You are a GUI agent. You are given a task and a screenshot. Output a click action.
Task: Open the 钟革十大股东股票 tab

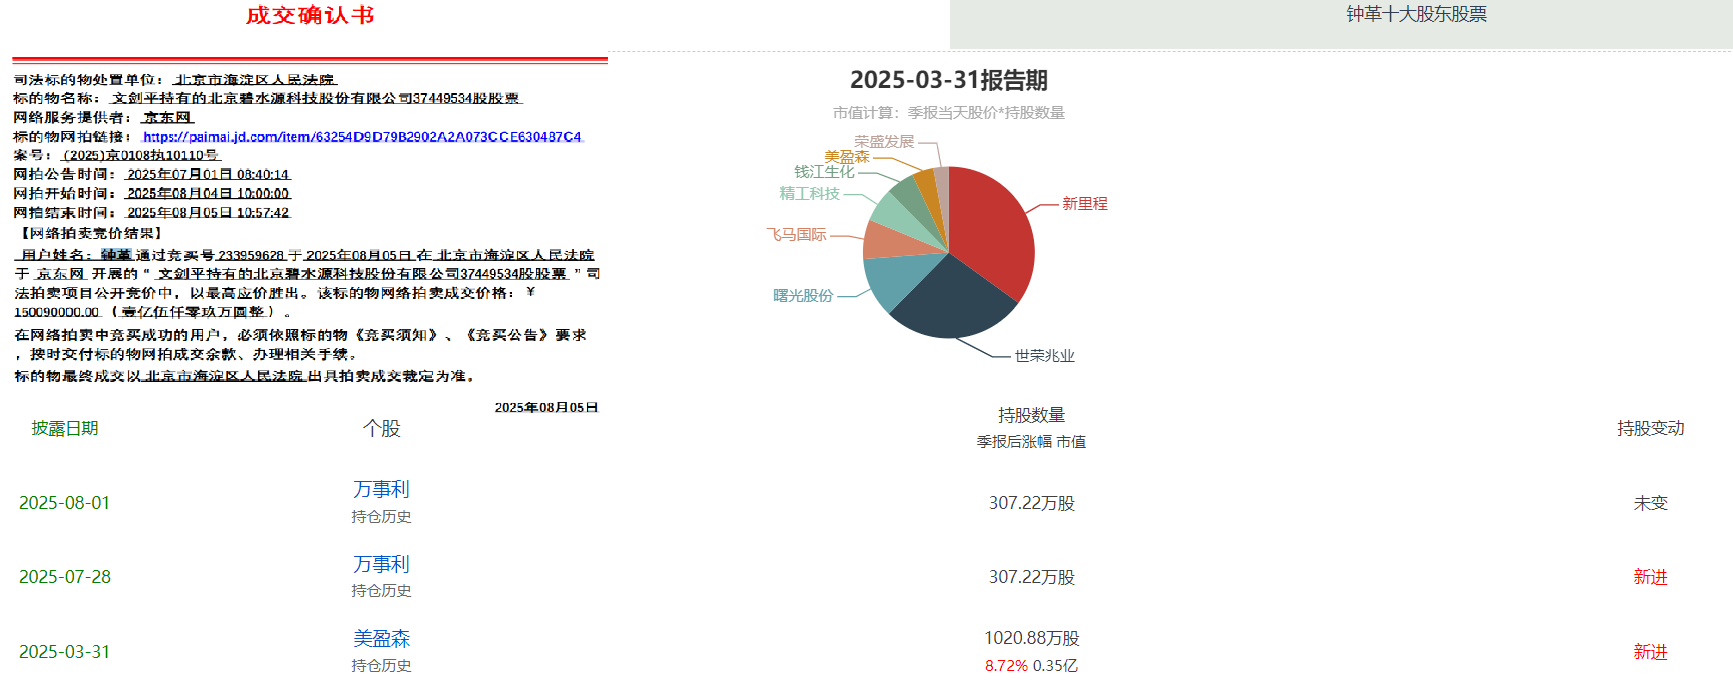coord(1416,14)
